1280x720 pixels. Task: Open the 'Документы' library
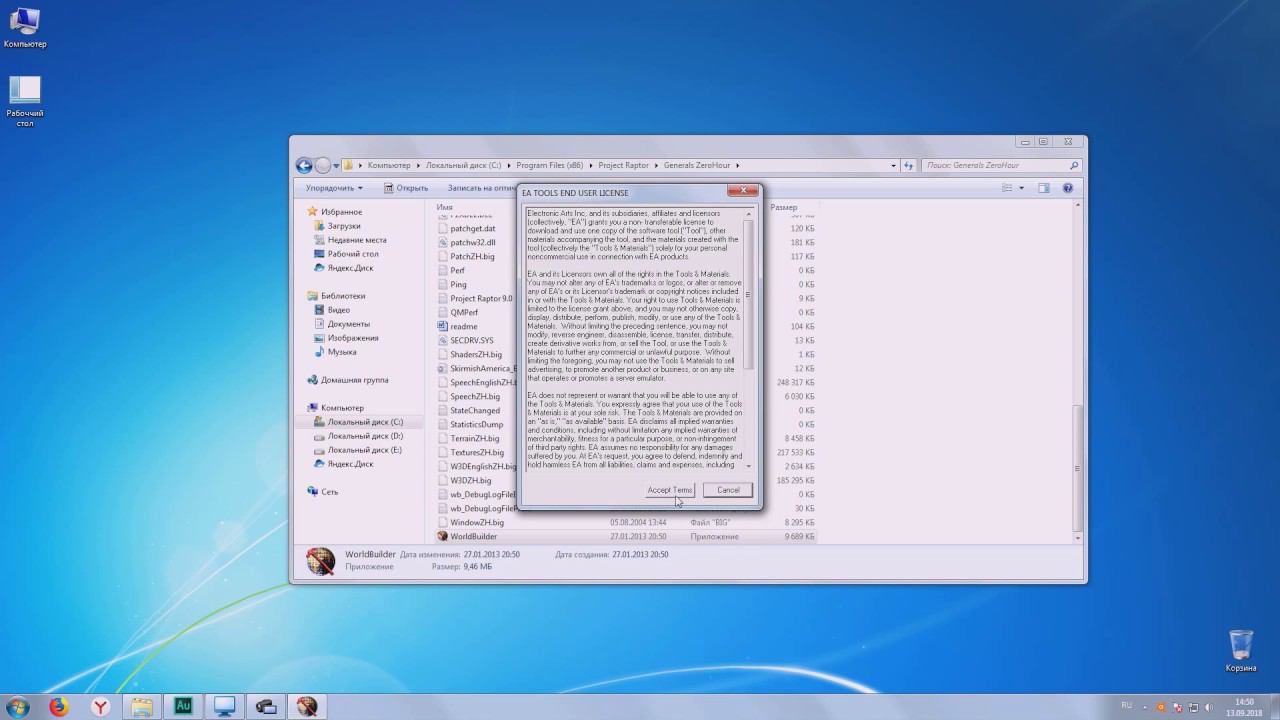click(348, 324)
